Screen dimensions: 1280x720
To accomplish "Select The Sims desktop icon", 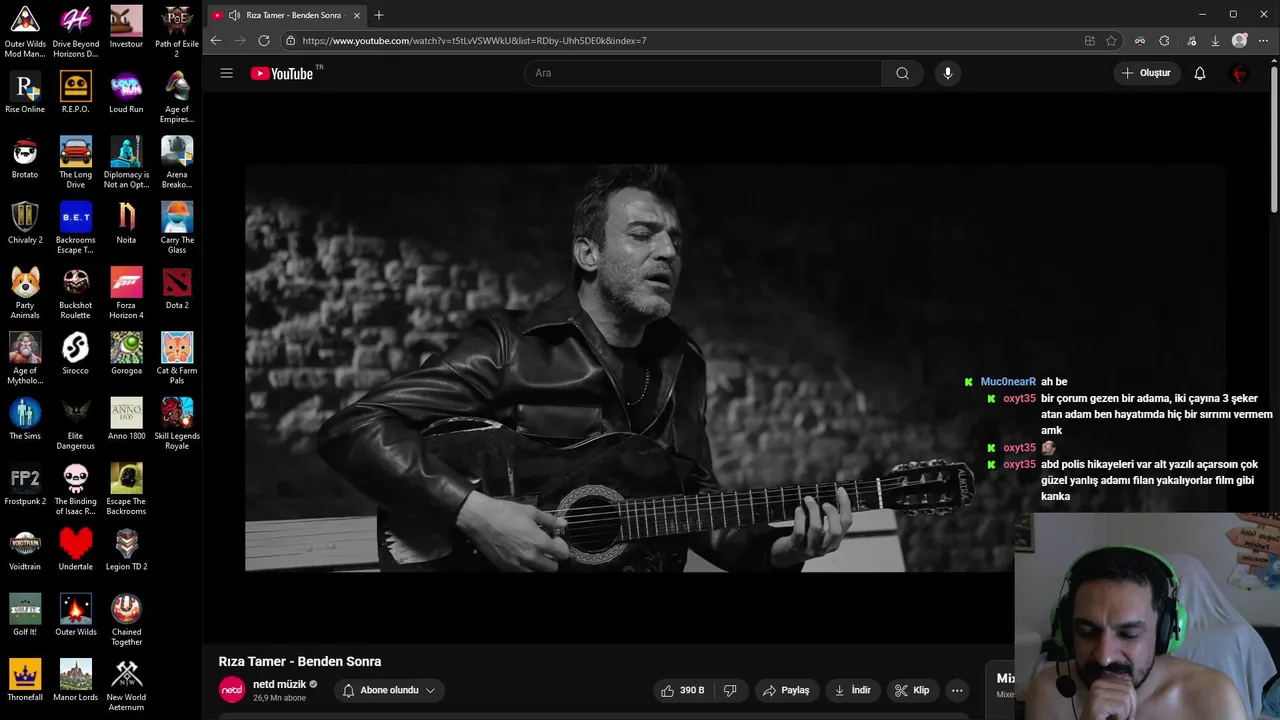I will coord(25,419).
